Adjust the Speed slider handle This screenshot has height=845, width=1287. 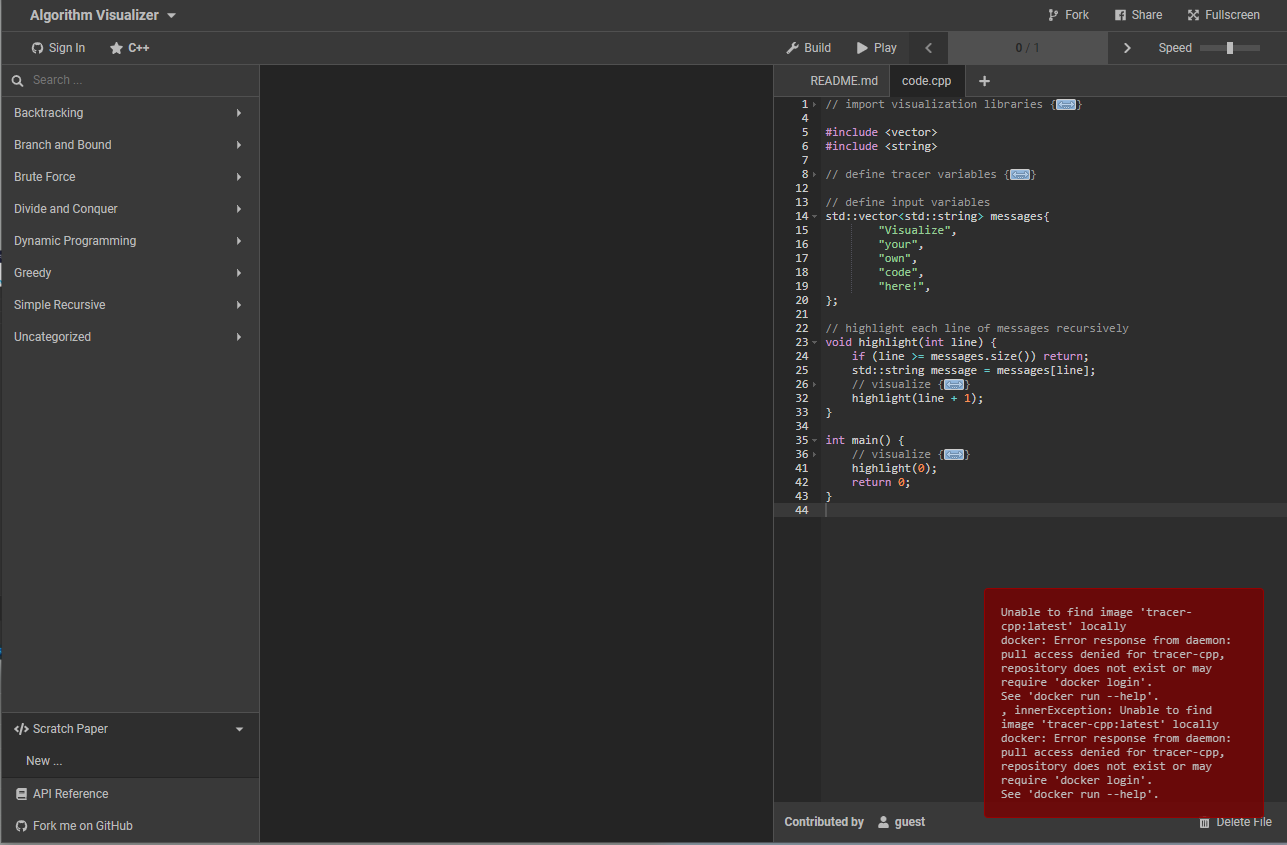coord(1229,48)
